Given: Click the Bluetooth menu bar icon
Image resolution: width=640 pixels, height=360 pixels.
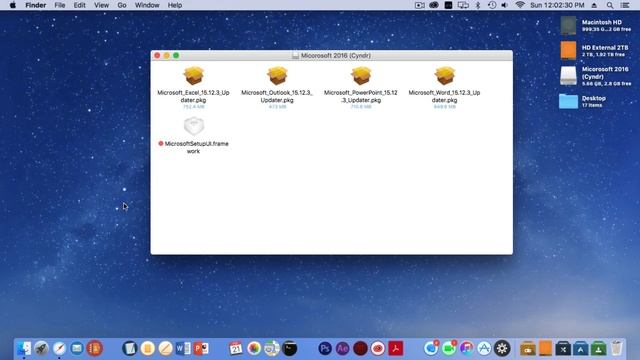Looking at the screenshot, I should pos(478,5).
